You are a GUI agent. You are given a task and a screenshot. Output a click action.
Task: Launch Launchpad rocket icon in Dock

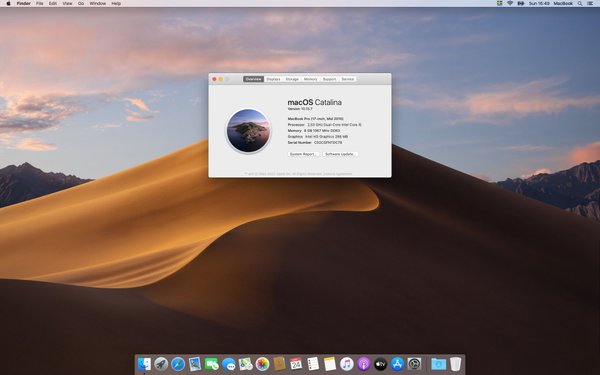[x=161, y=364]
